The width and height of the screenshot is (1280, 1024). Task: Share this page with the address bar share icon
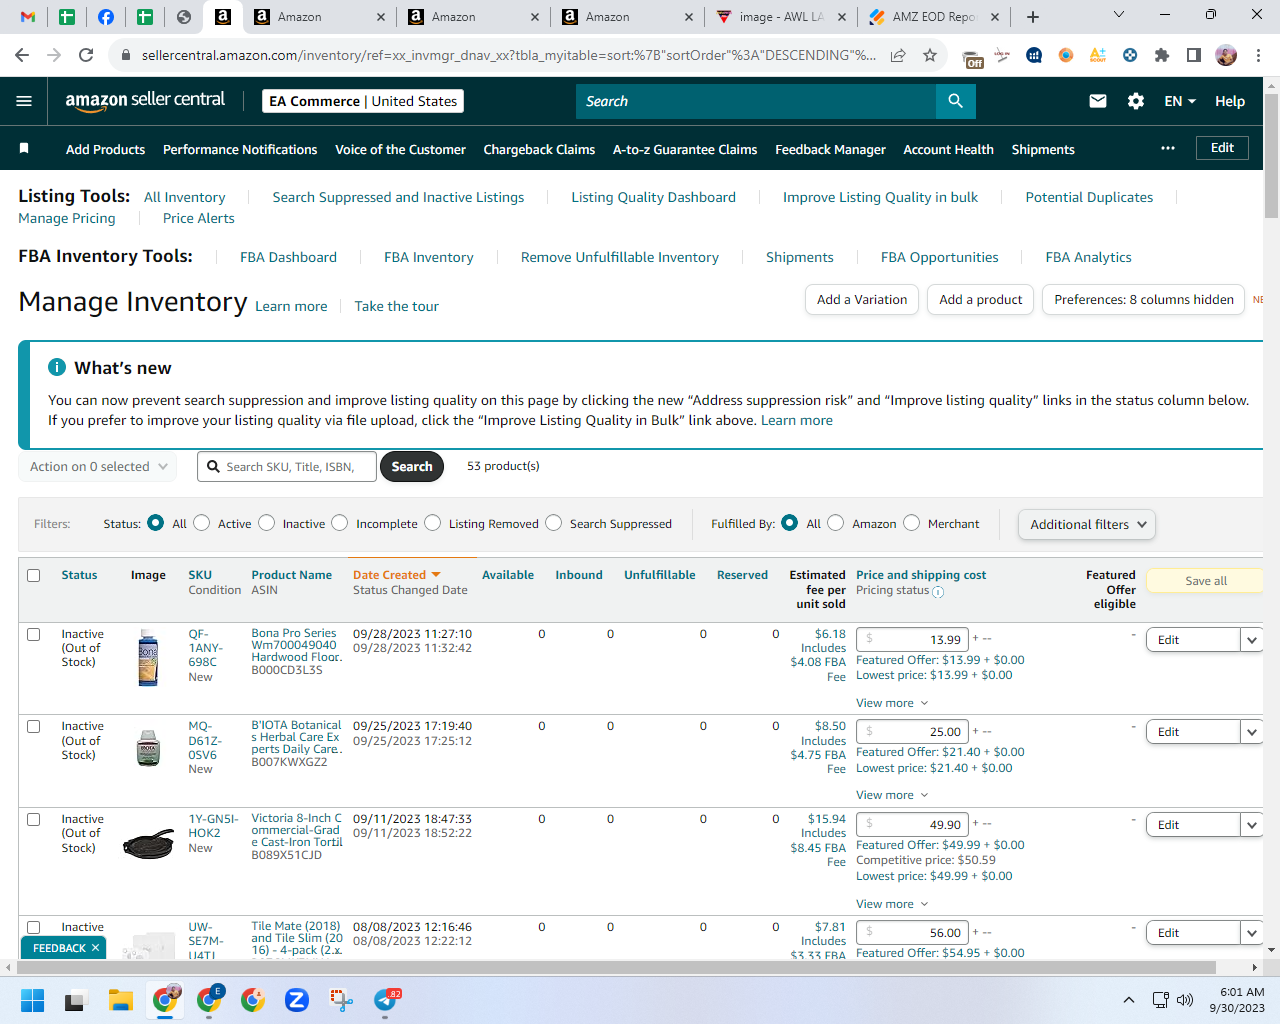click(x=898, y=55)
